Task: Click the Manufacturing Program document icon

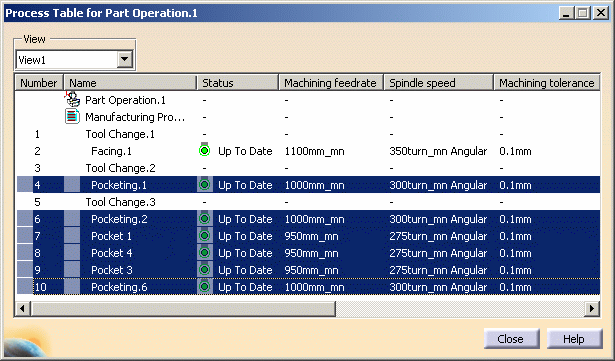Action: pyautogui.click(x=72, y=117)
